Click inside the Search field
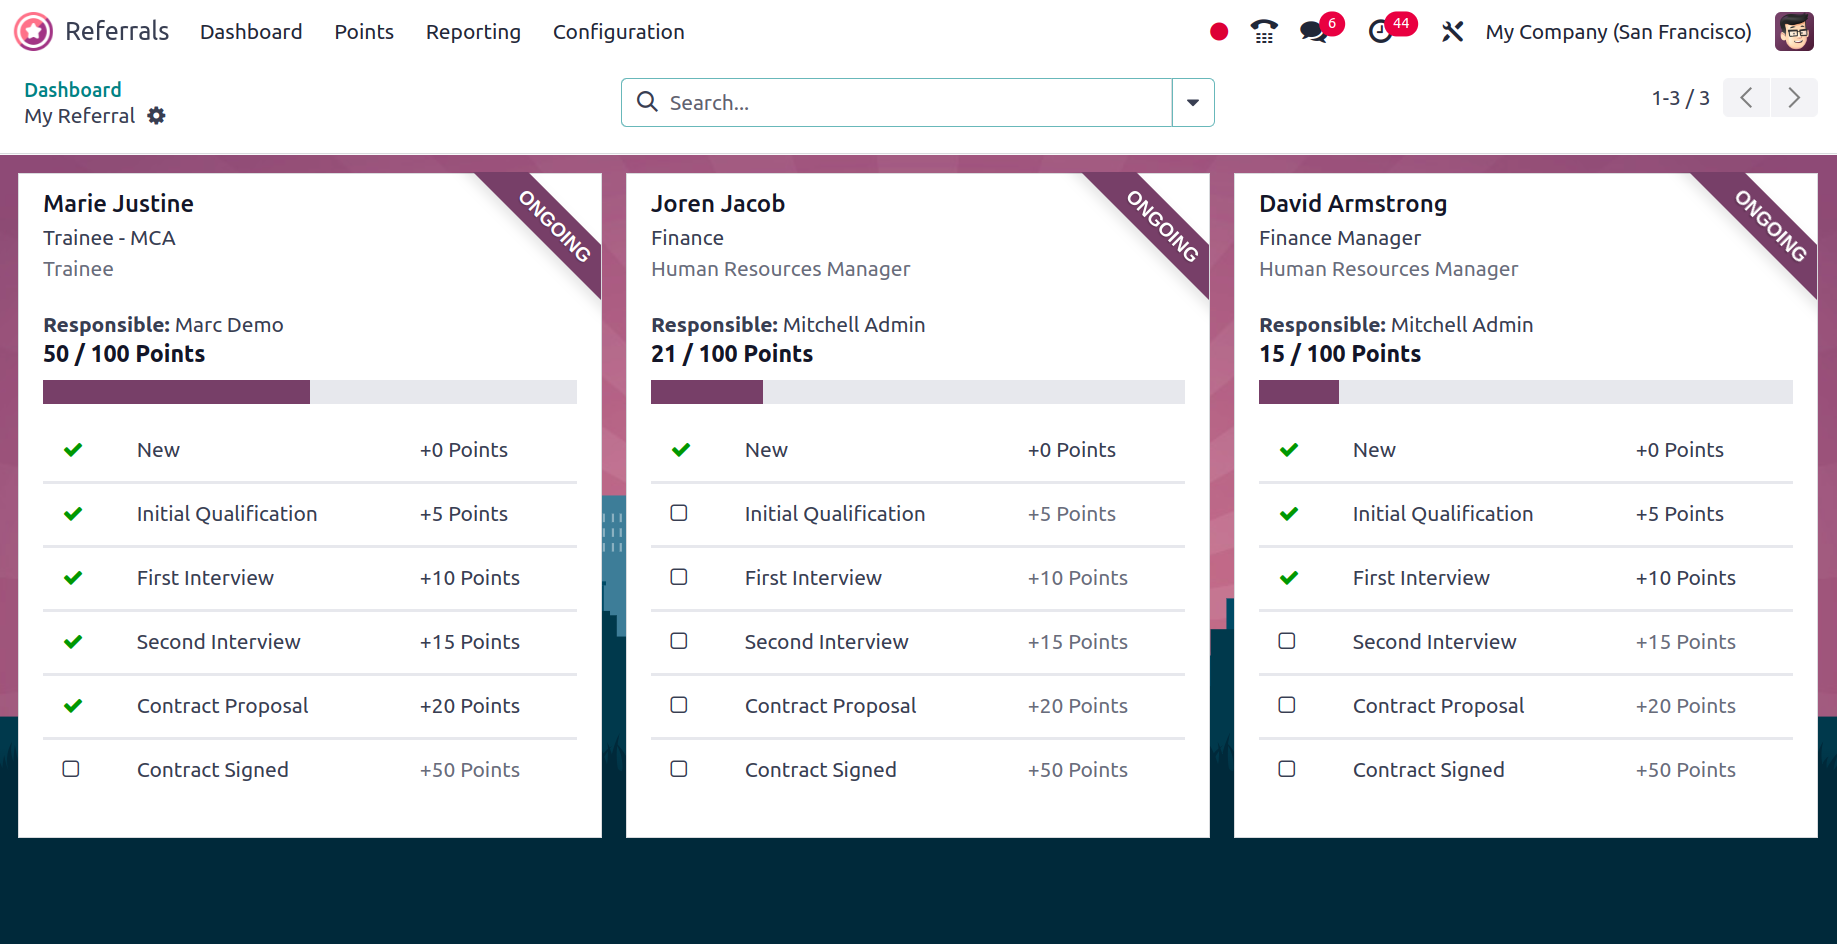Image resolution: width=1837 pixels, height=944 pixels. click(880, 102)
